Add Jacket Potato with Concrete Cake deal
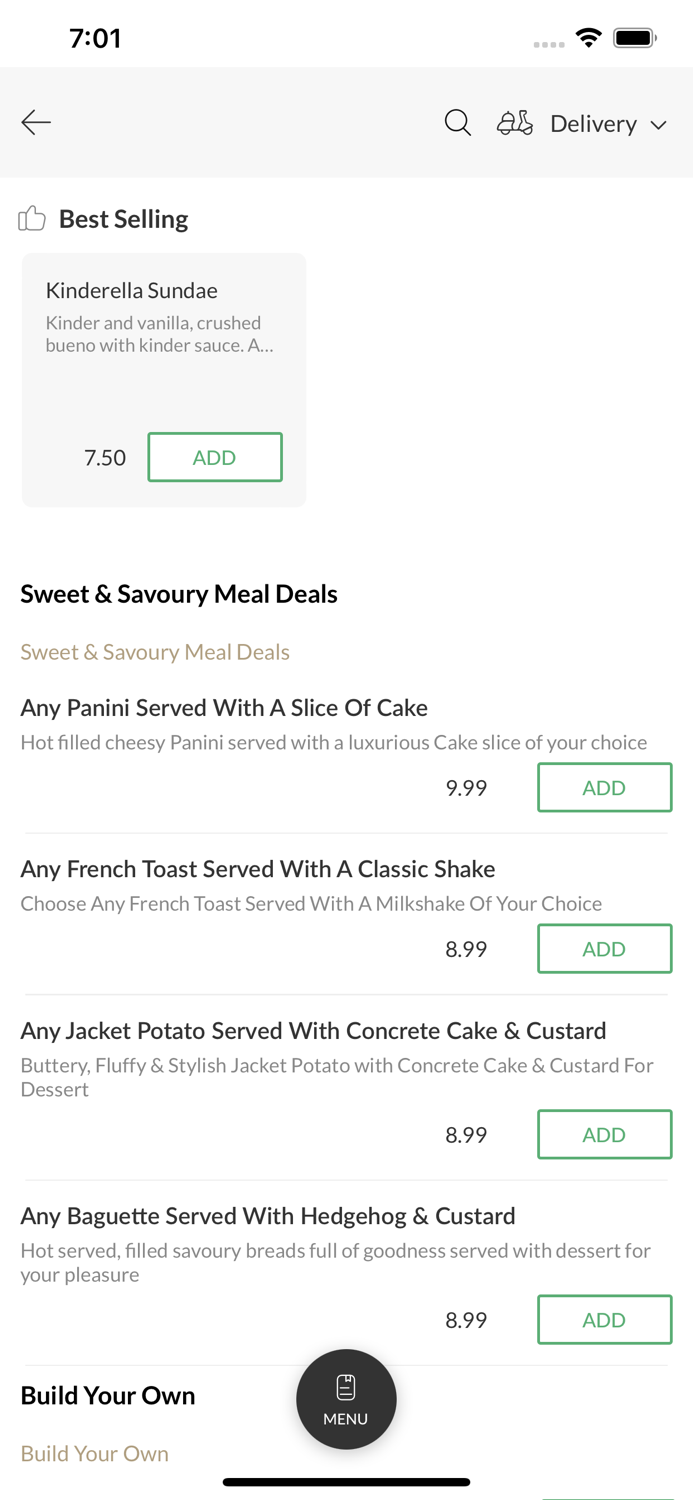The width and height of the screenshot is (693, 1500). click(604, 1135)
